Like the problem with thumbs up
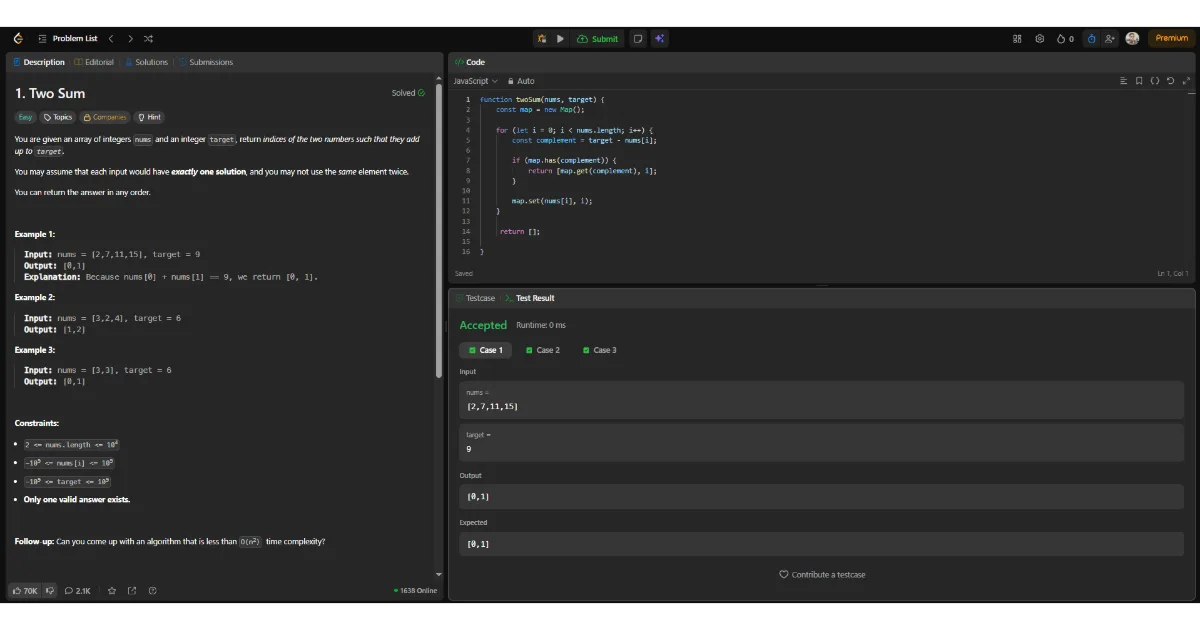Image resolution: width=1200 pixels, height=630 pixels. (x=25, y=591)
